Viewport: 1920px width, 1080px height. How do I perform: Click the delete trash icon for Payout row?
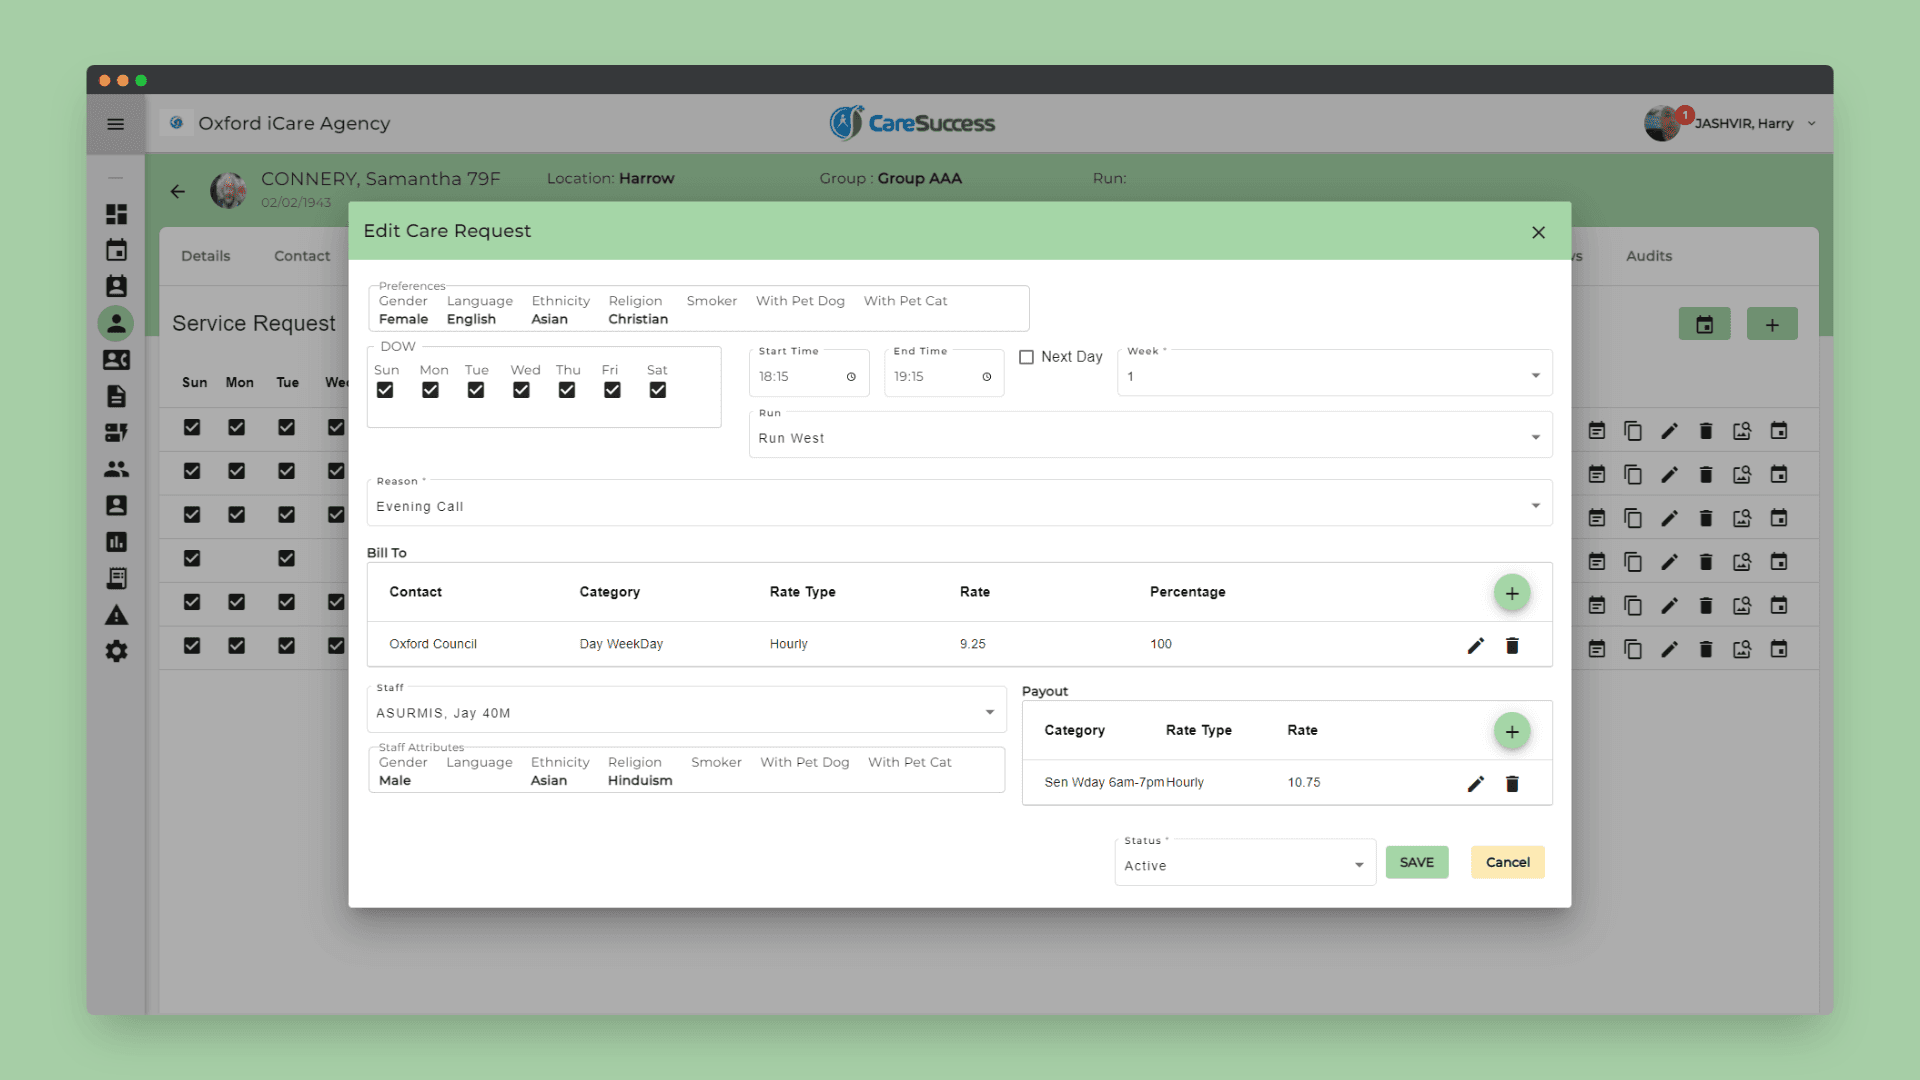click(x=1511, y=783)
